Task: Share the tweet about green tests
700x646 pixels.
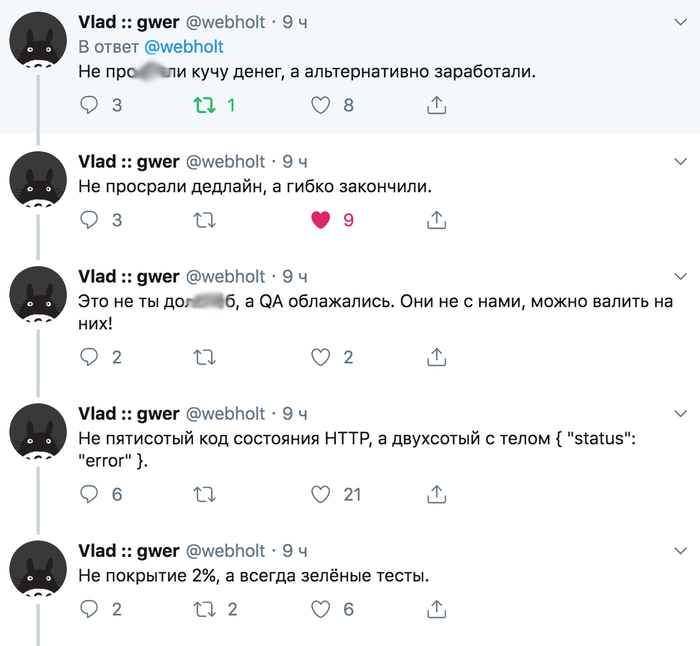Action: coord(436,608)
